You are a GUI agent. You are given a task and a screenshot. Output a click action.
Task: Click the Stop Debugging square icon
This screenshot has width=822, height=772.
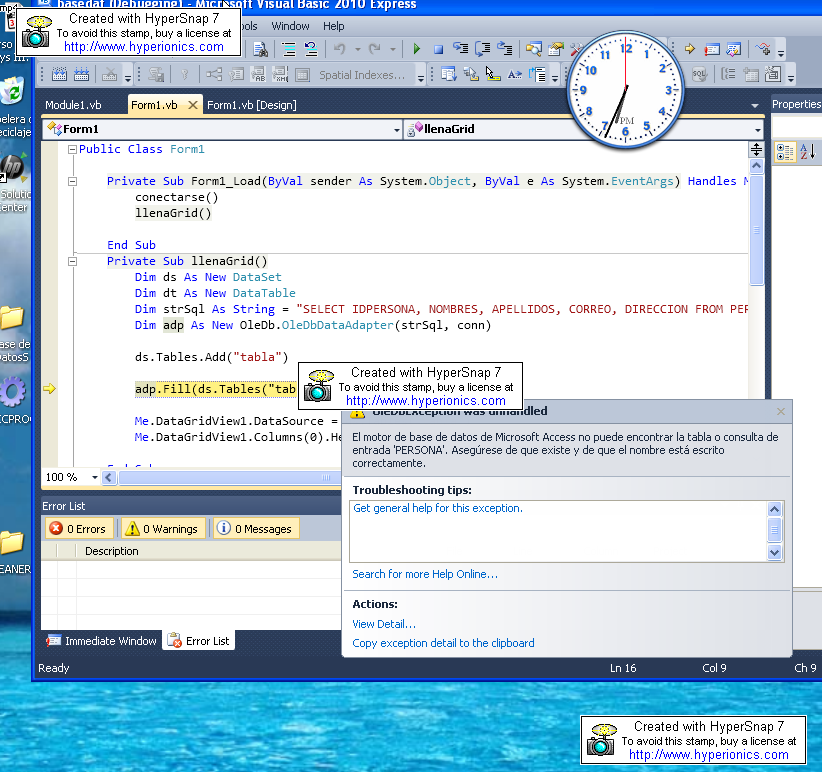[x=439, y=49]
